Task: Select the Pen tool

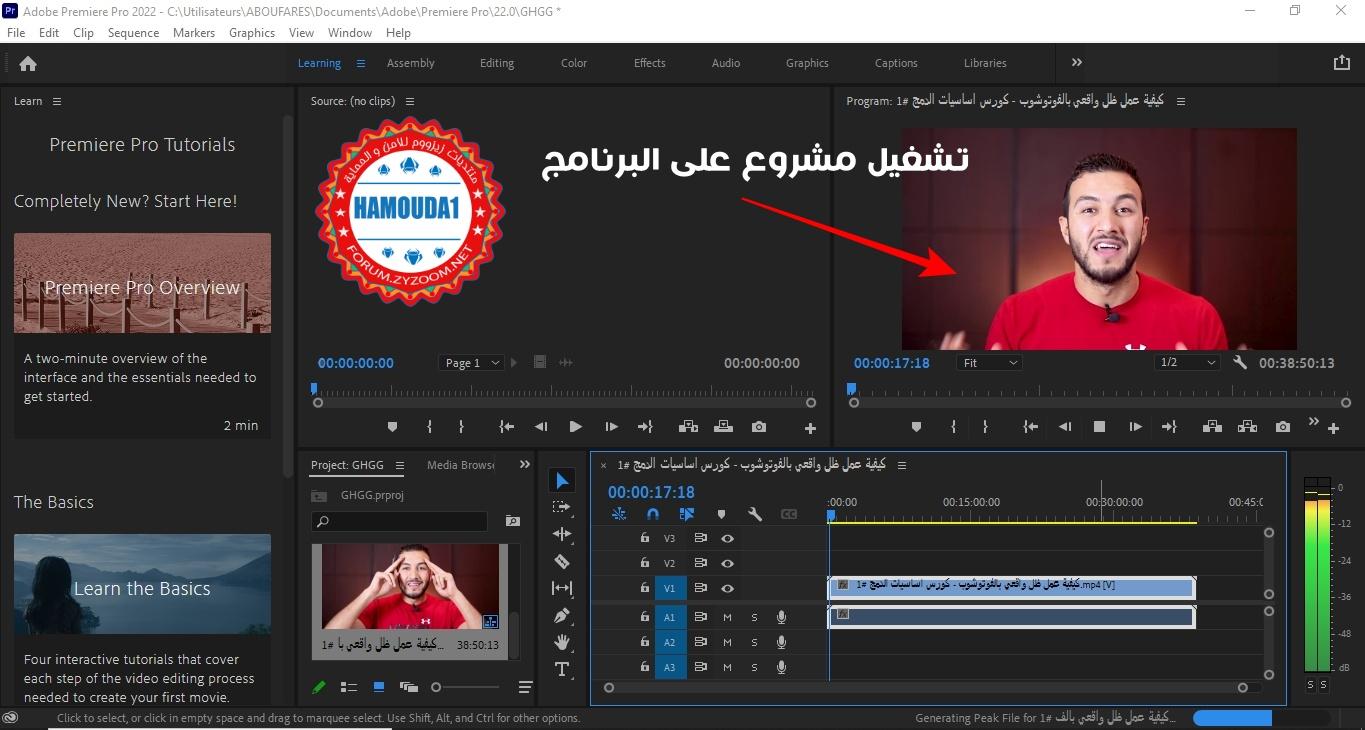Action: 562,615
